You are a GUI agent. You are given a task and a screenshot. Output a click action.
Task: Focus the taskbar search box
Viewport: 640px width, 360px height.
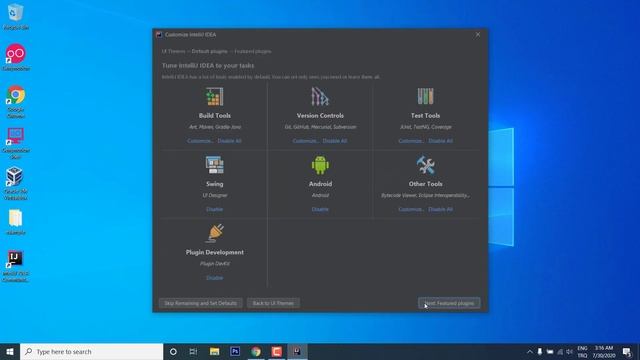(91, 351)
